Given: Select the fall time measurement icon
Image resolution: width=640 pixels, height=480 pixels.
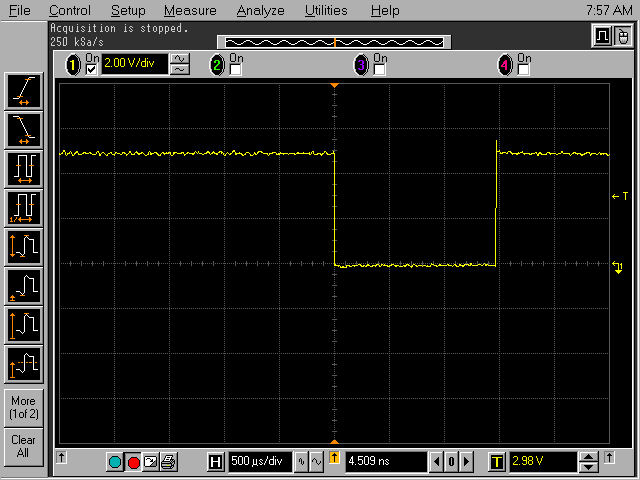Looking at the screenshot, I should (x=24, y=130).
